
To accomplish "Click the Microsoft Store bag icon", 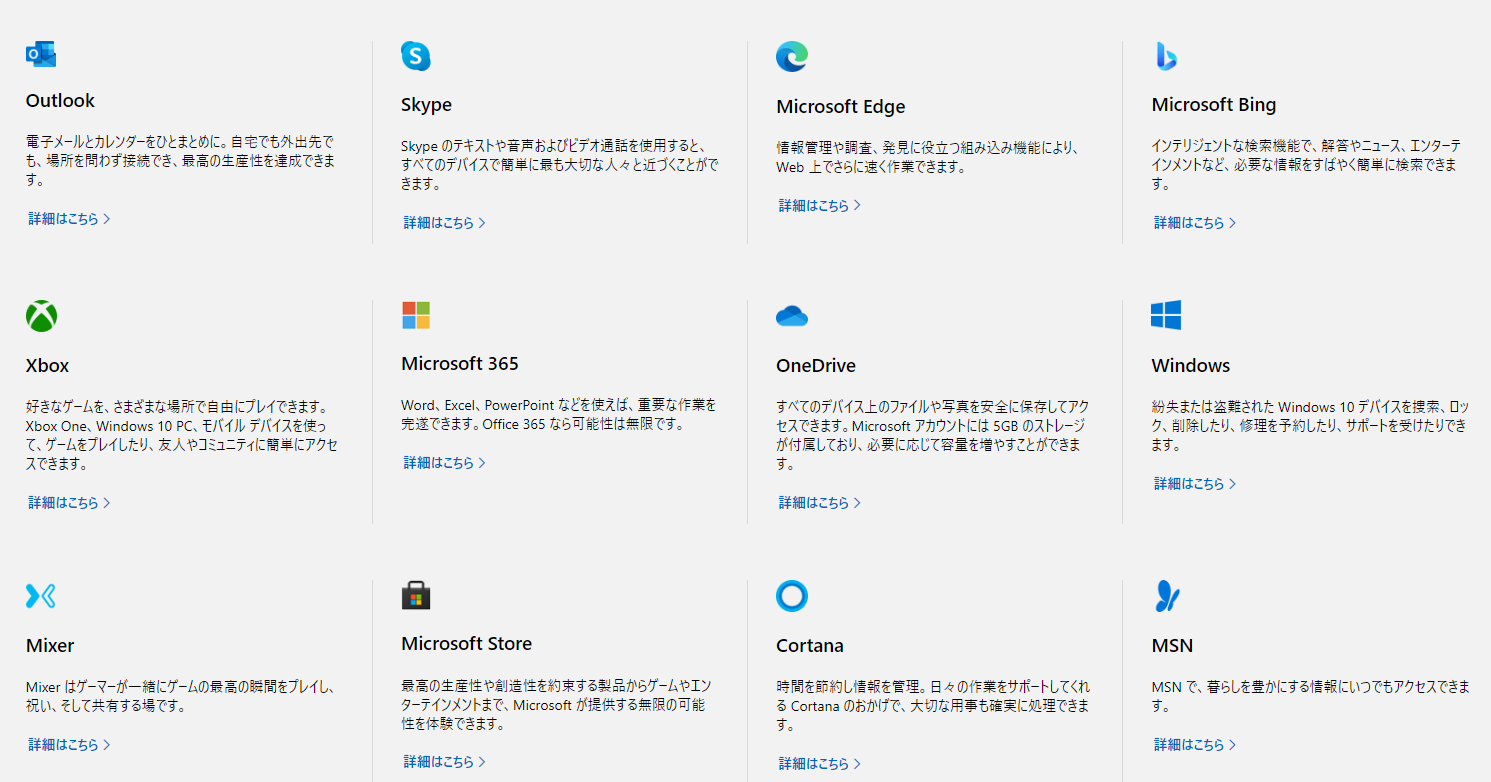I will pyautogui.click(x=416, y=595).
